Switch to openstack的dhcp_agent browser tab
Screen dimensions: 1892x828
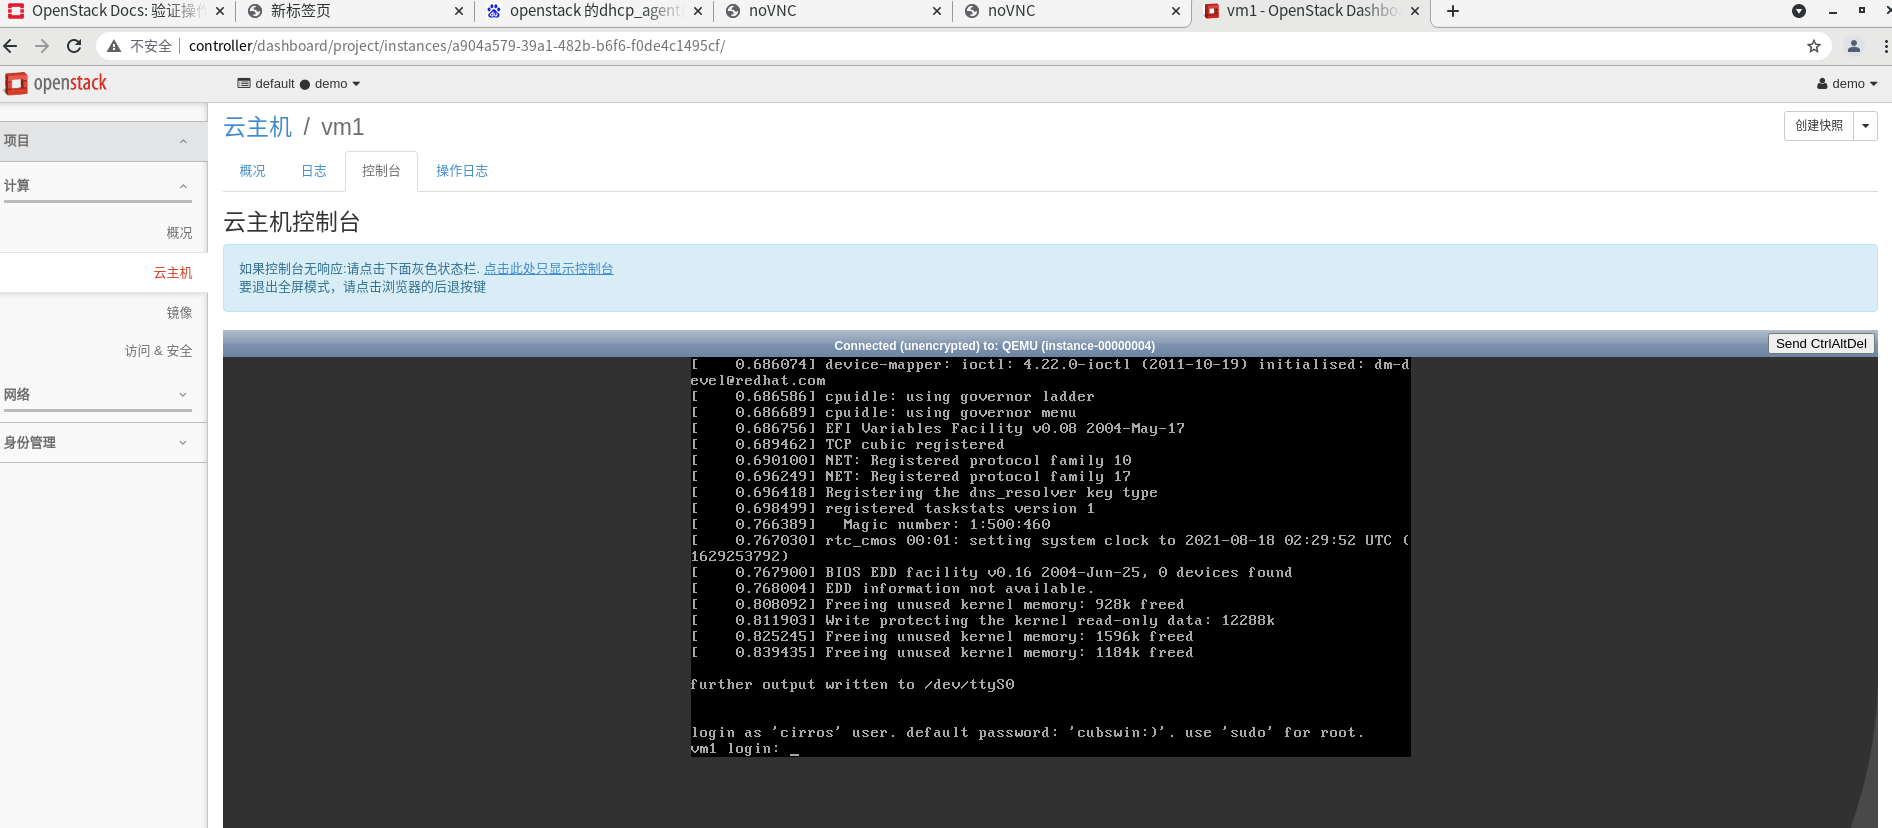(594, 11)
